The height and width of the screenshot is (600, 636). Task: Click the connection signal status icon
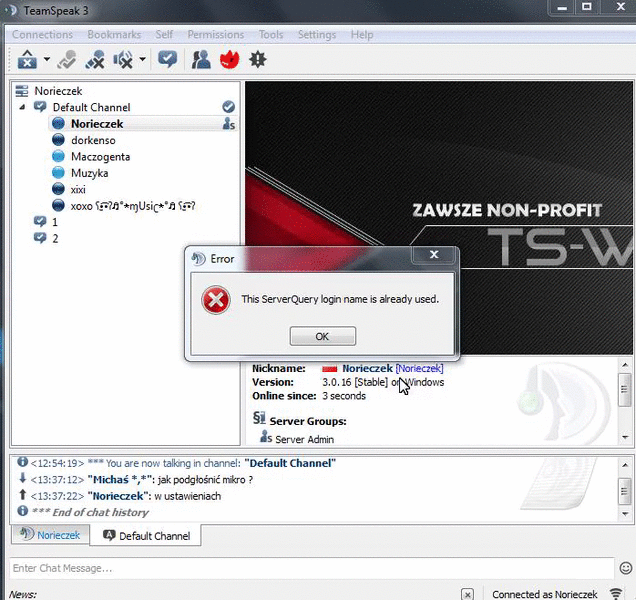616,594
